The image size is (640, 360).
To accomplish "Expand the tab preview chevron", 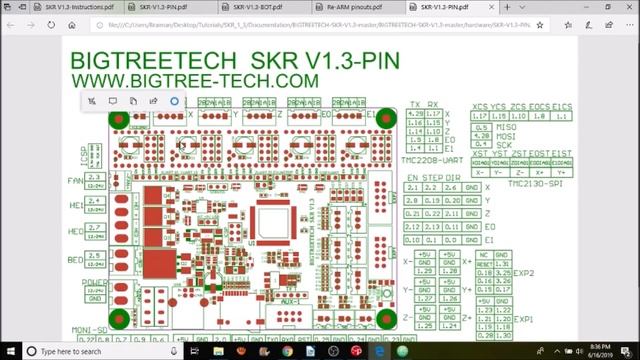I will pos(522,7).
